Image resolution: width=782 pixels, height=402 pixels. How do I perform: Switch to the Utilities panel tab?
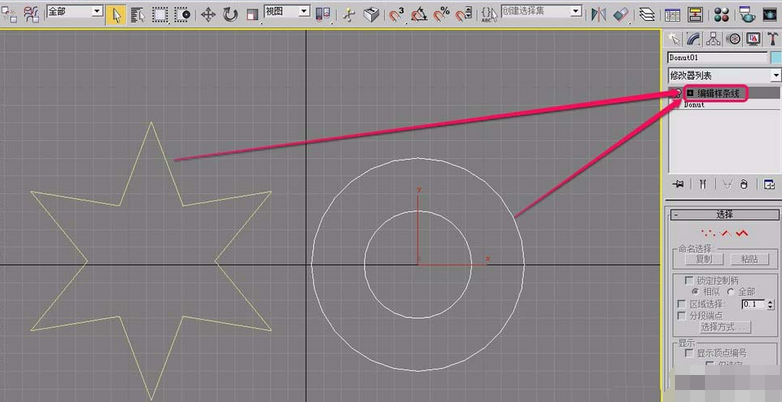tap(772, 39)
